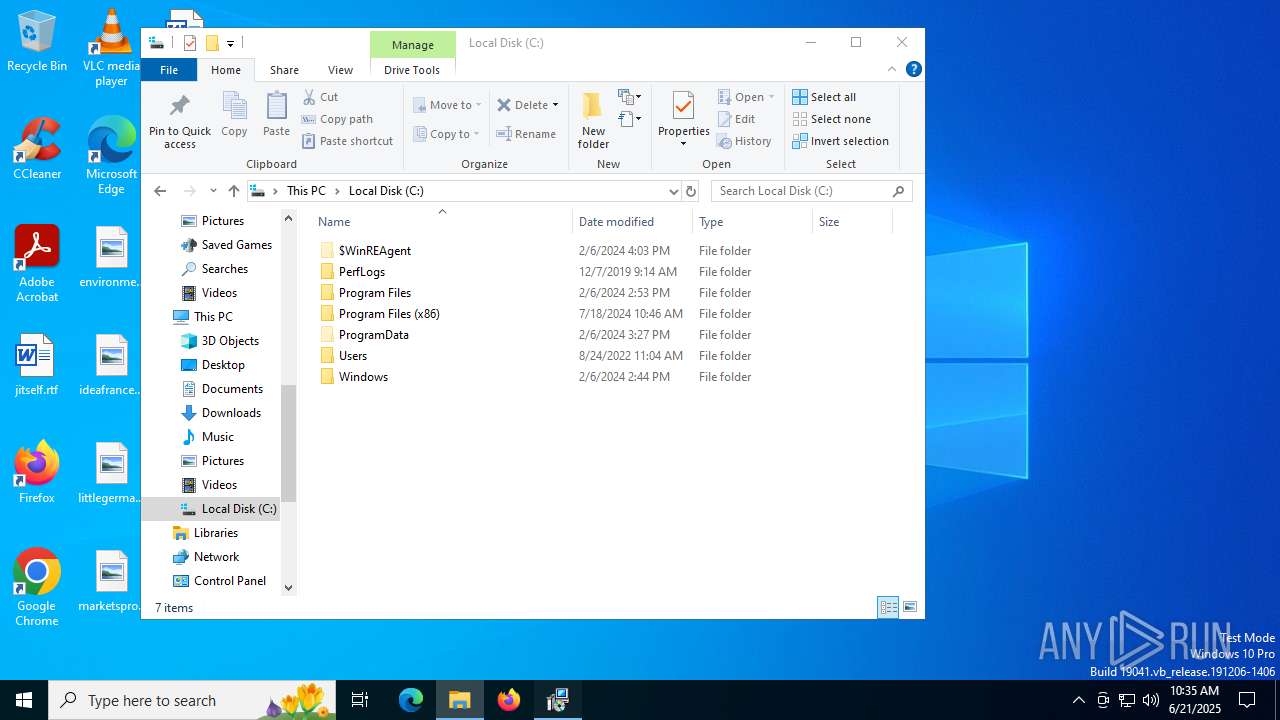Sort by Type column header
The width and height of the screenshot is (1280, 720).
point(753,222)
